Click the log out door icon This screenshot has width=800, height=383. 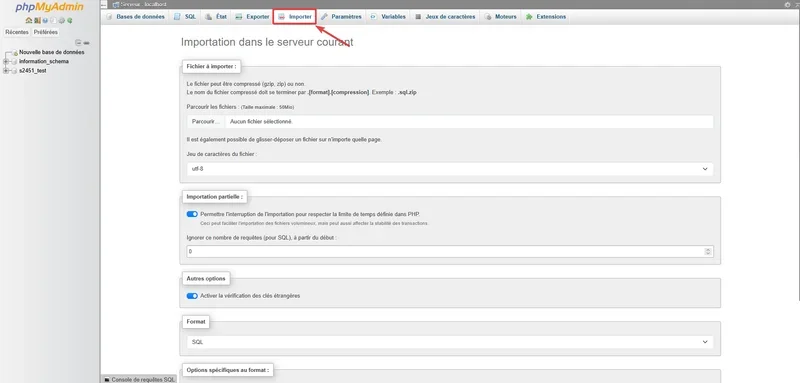(37, 20)
